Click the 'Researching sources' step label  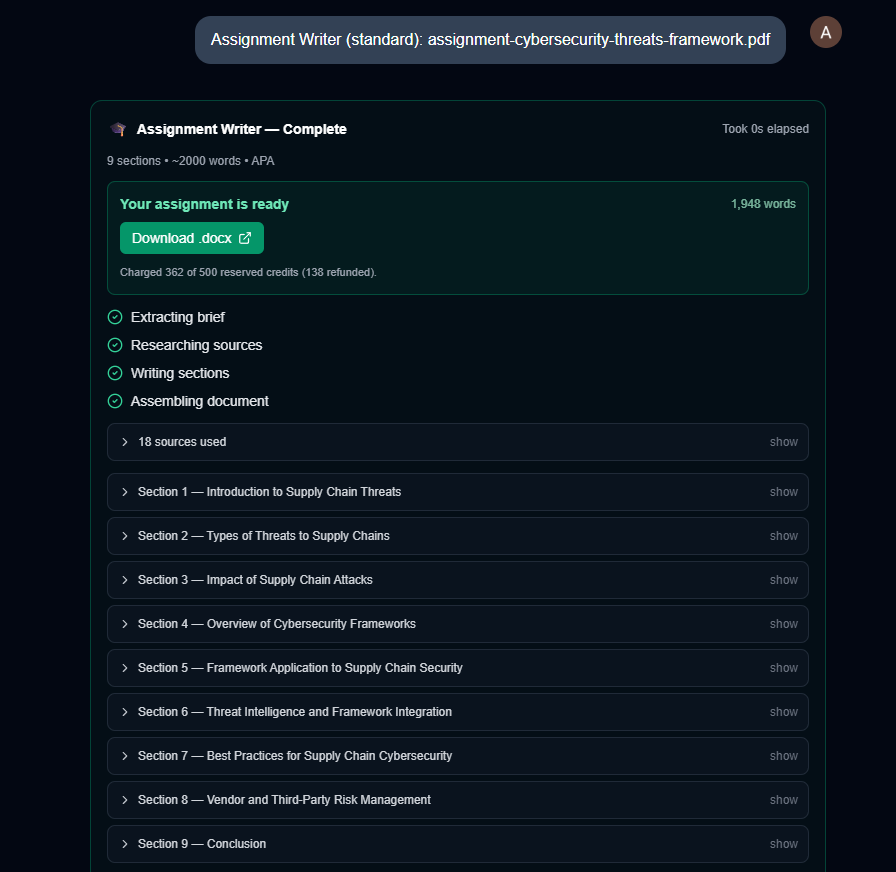click(x=197, y=345)
